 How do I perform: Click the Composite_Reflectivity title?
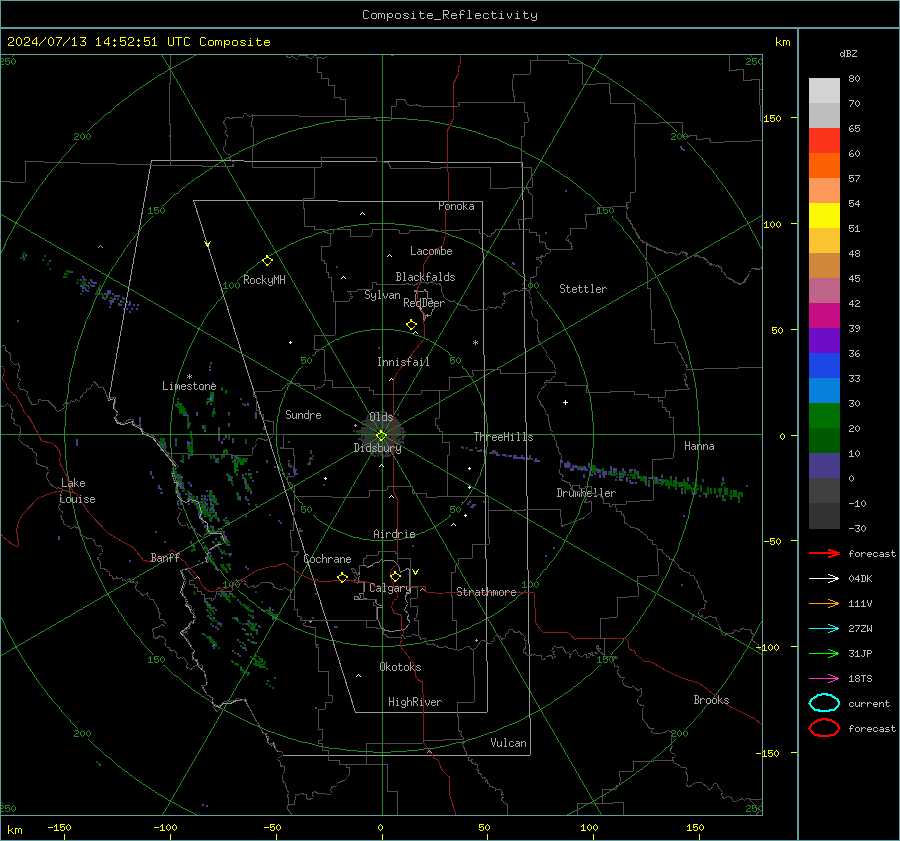tap(450, 15)
